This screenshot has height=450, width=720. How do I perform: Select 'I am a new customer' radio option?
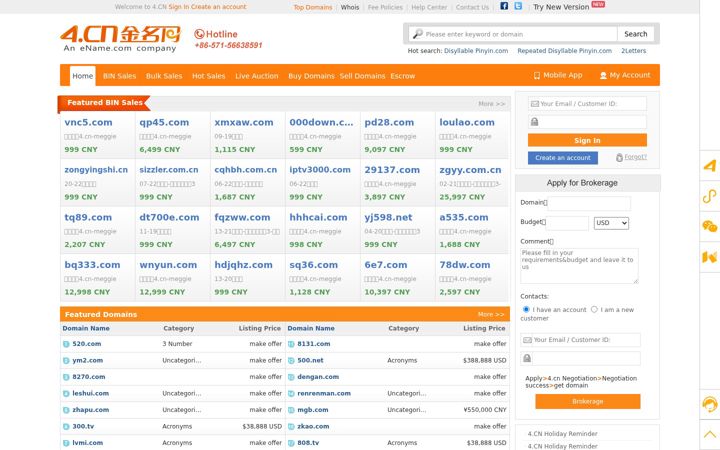coord(594,309)
